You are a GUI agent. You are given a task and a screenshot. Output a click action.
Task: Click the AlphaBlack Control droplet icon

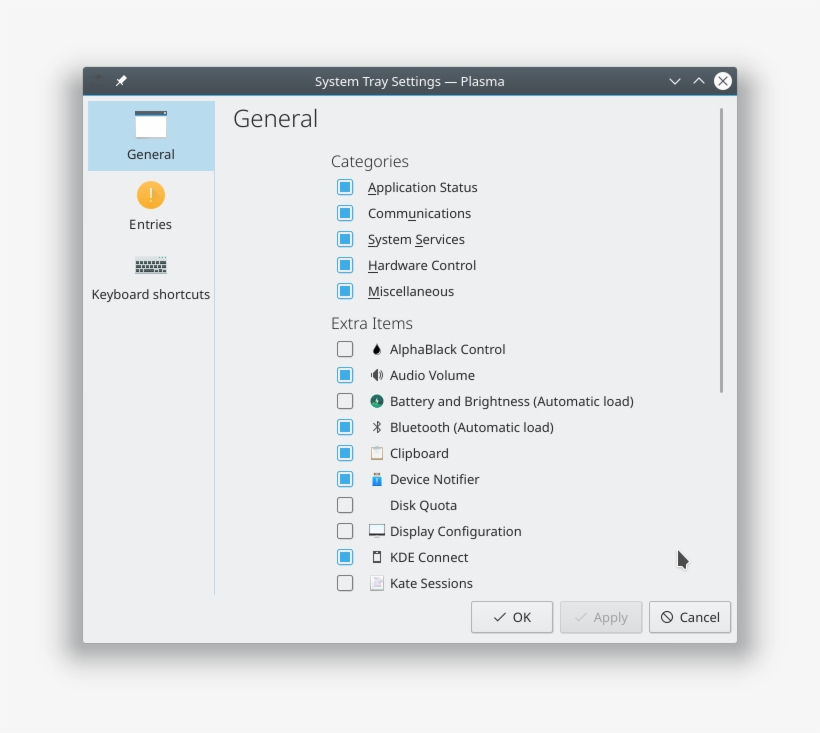point(377,349)
